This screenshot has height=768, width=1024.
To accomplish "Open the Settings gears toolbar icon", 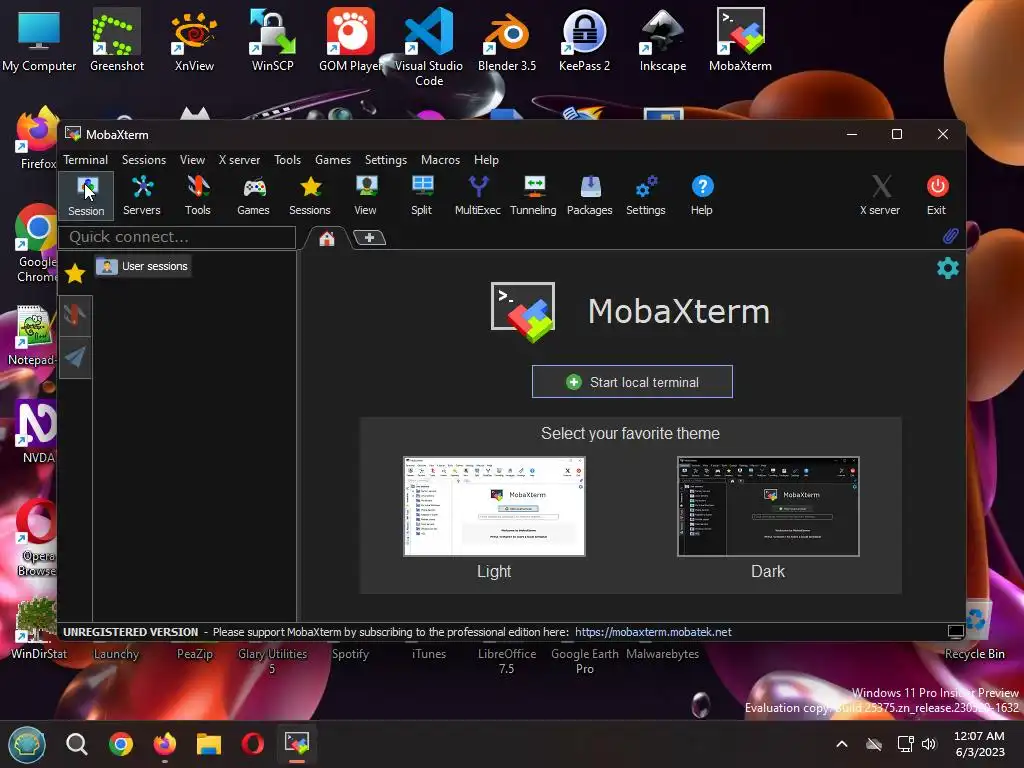I will [645, 195].
